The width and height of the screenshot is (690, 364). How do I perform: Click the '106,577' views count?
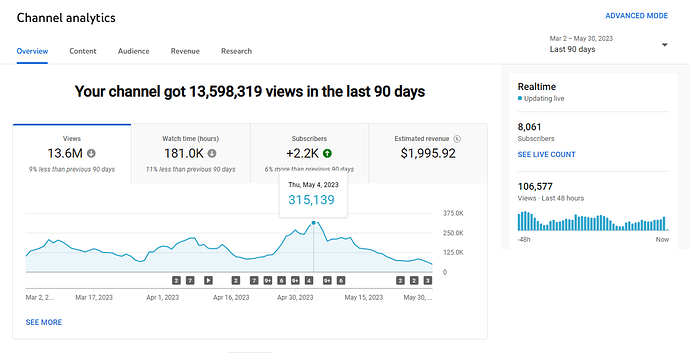point(535,187)
